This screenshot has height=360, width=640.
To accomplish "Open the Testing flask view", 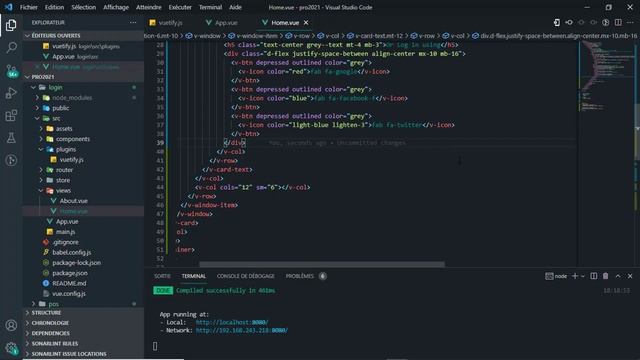I will [11, 138].
